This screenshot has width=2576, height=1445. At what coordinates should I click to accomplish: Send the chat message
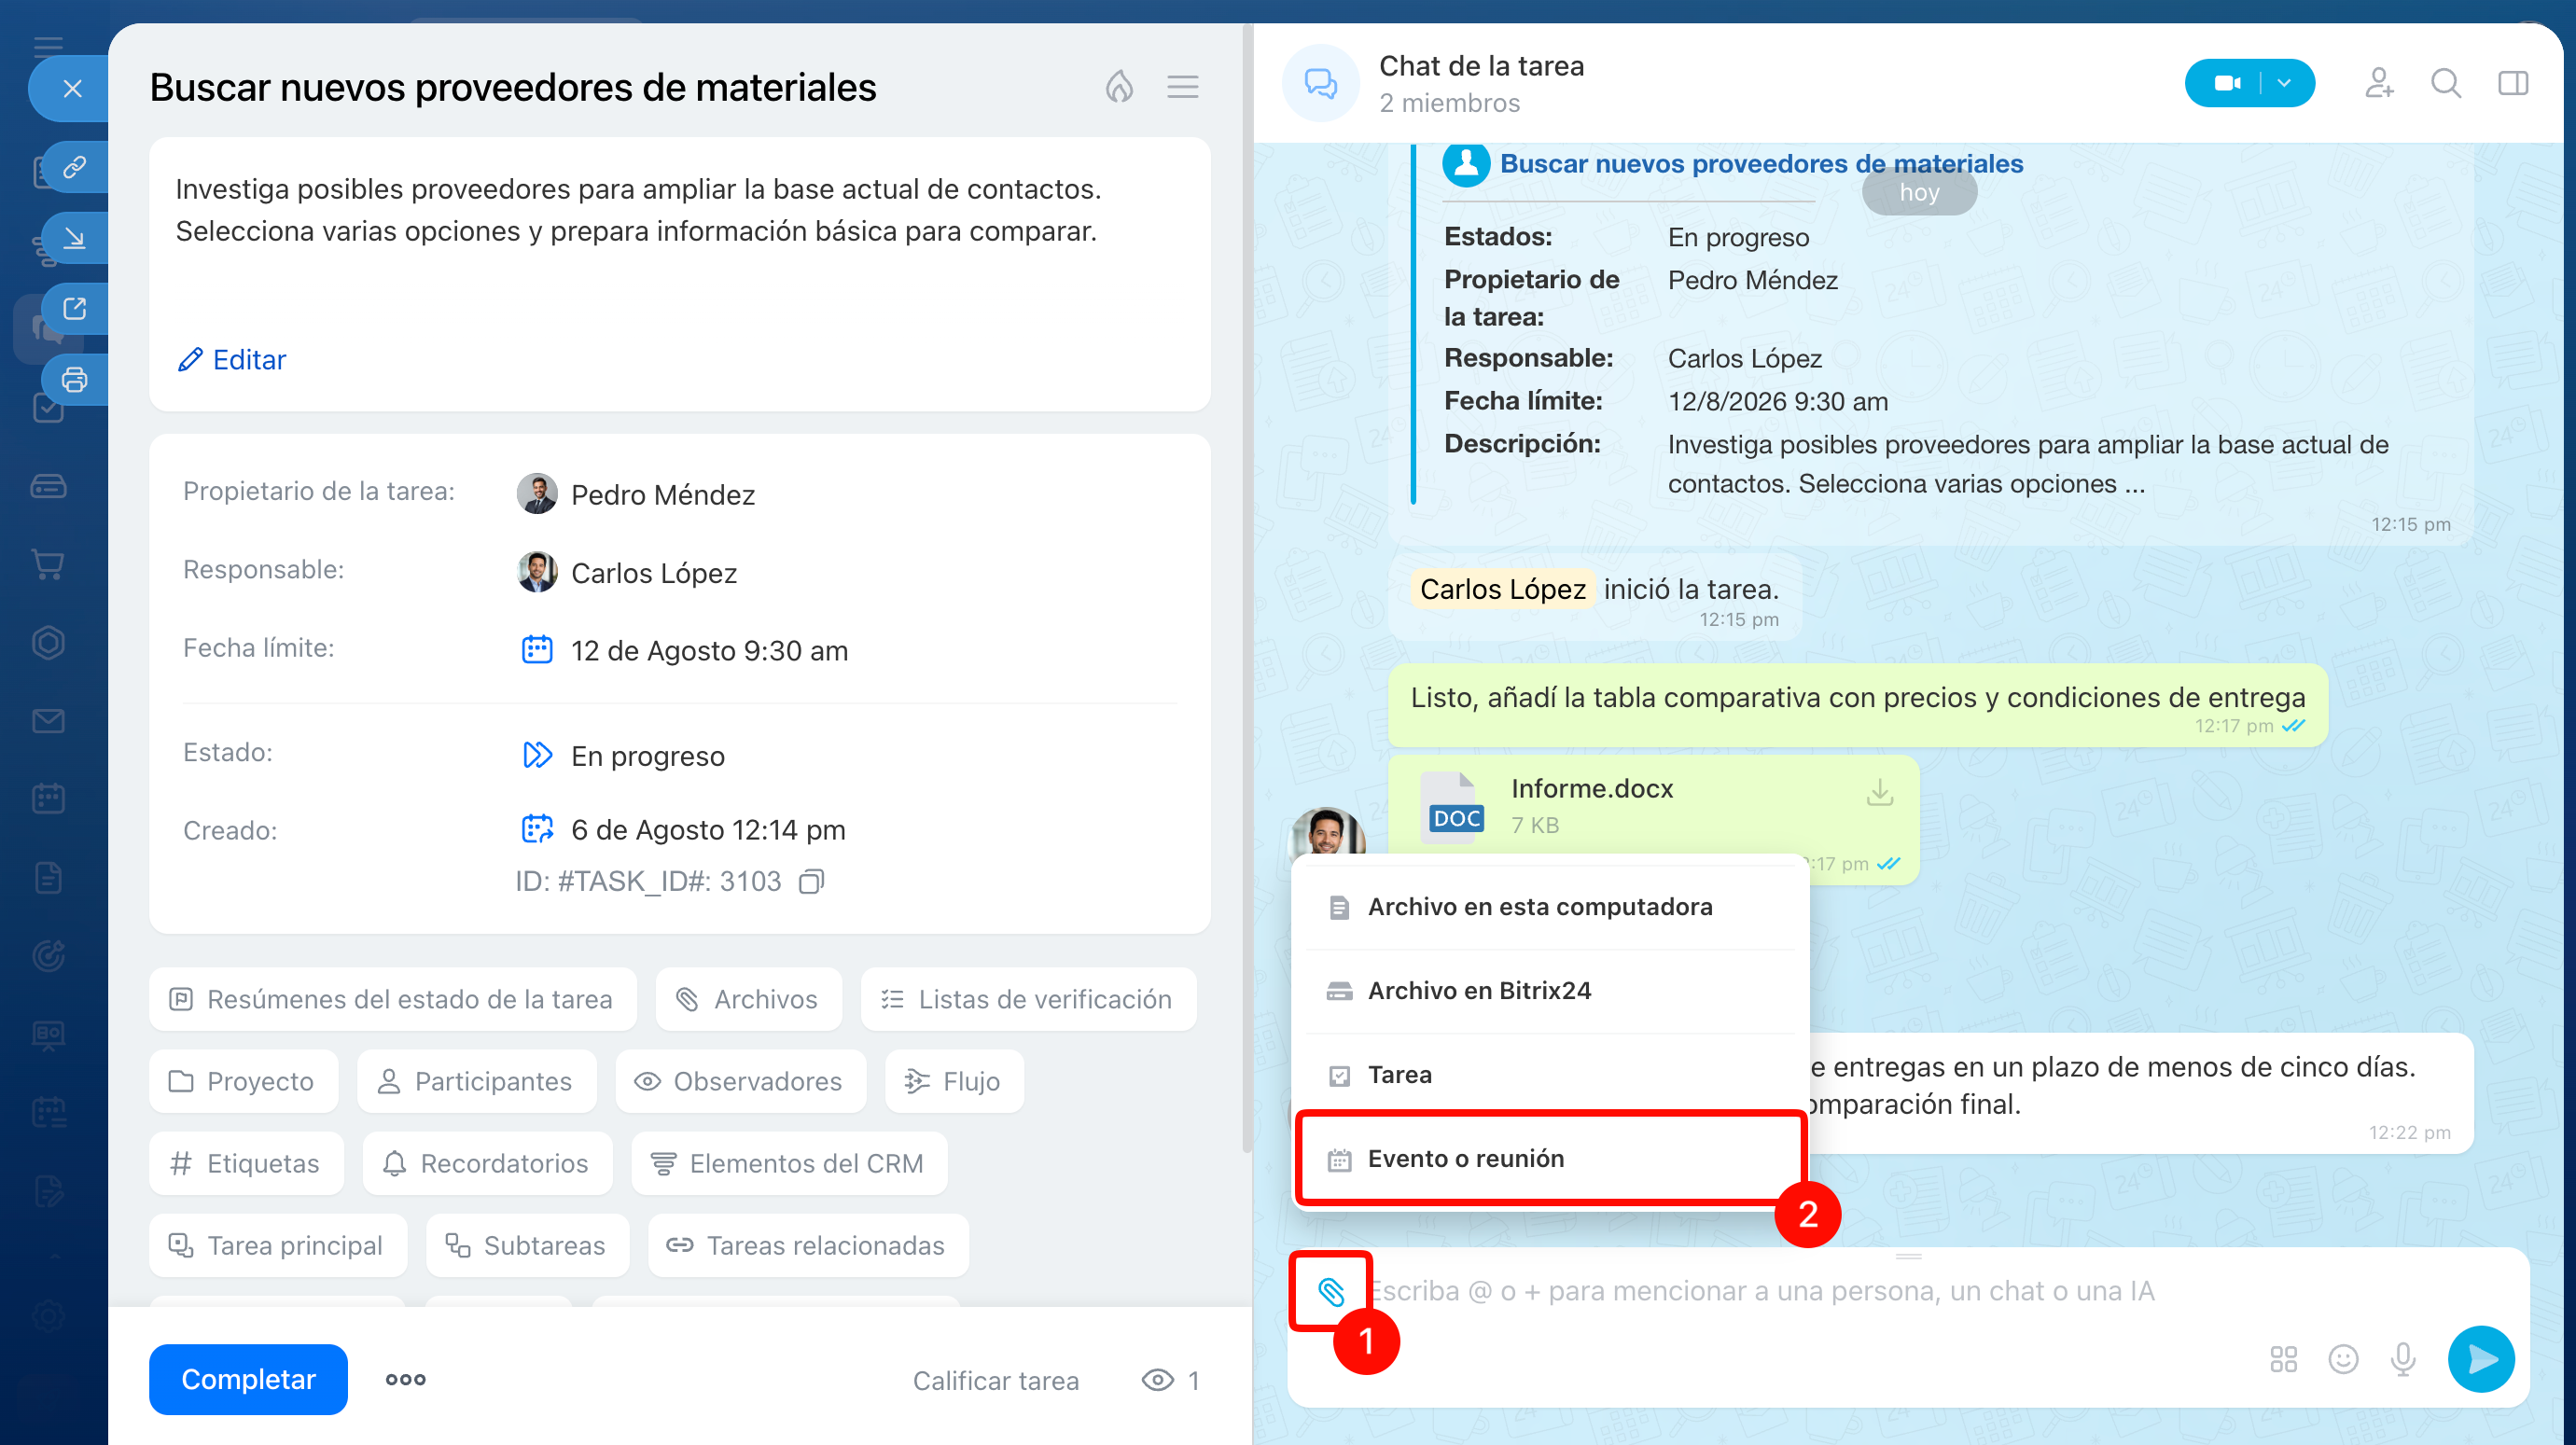point(2481,1359)
